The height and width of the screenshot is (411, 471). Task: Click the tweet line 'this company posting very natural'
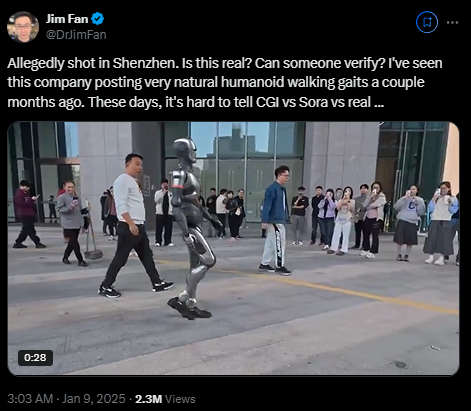[112, 82]
